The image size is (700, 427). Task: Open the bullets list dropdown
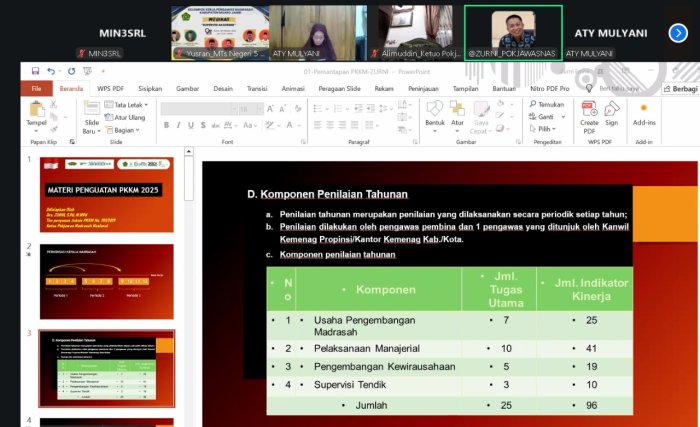coord(327,109)
